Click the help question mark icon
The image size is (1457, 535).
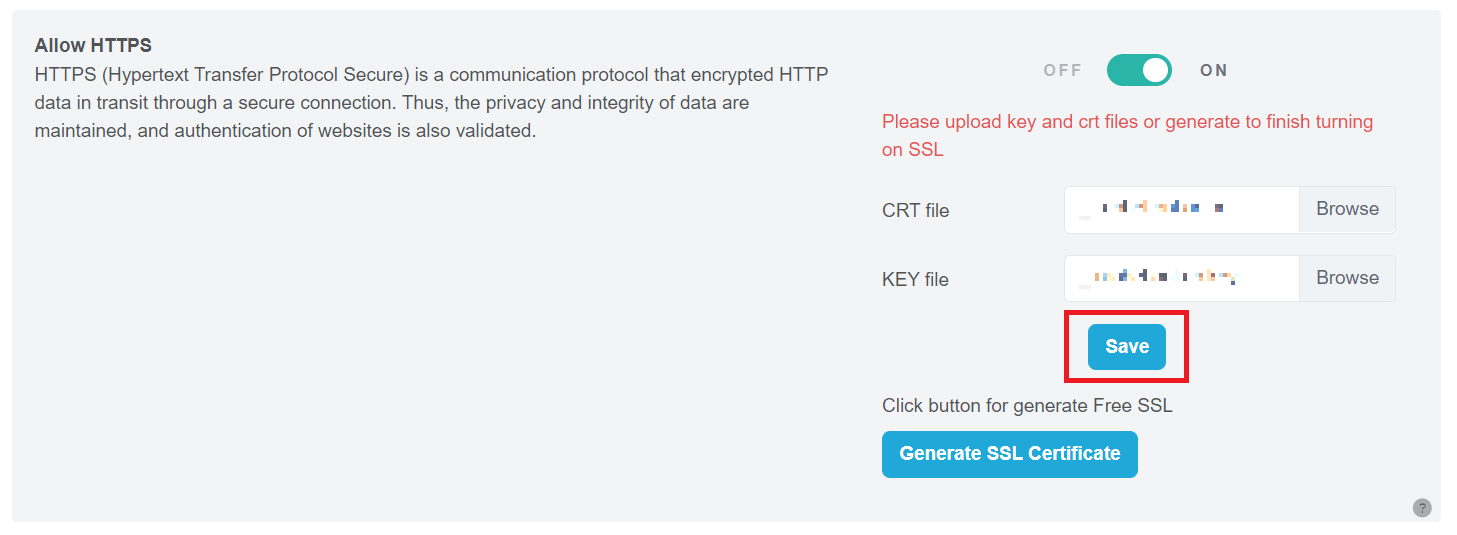(1422, 508)
